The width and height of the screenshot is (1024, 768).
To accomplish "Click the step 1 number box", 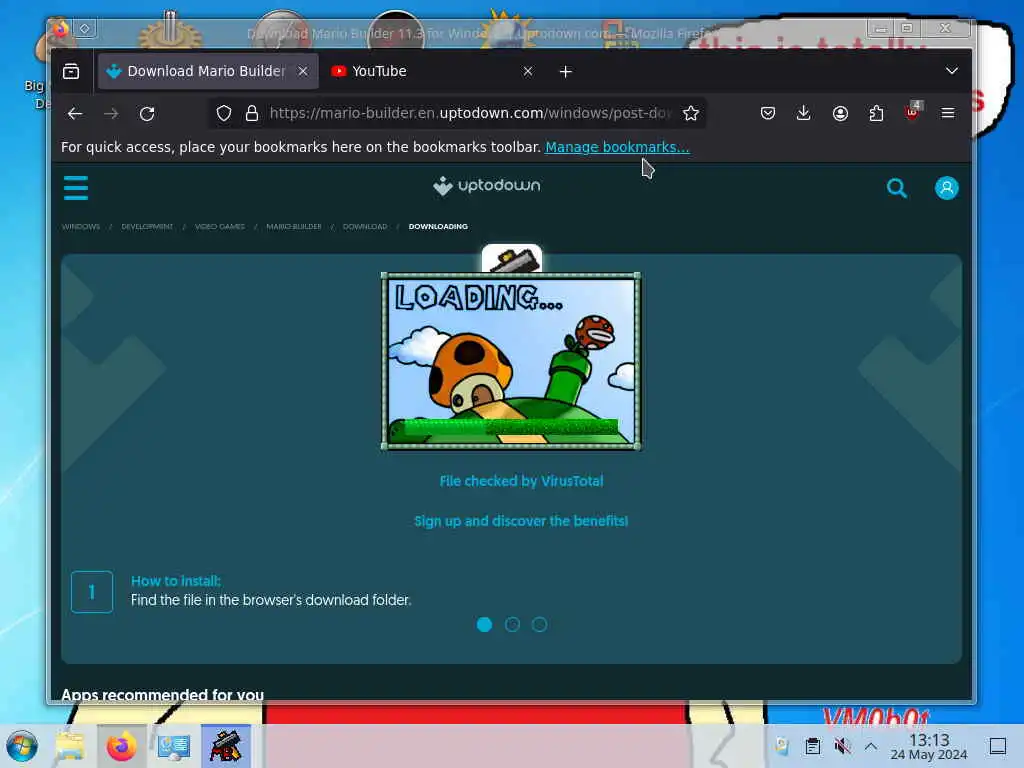I will point(92,592).
